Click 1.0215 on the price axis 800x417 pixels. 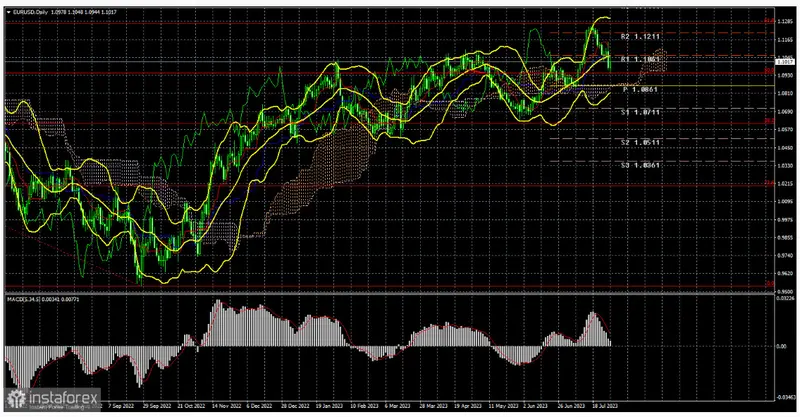tap(783, 183)
